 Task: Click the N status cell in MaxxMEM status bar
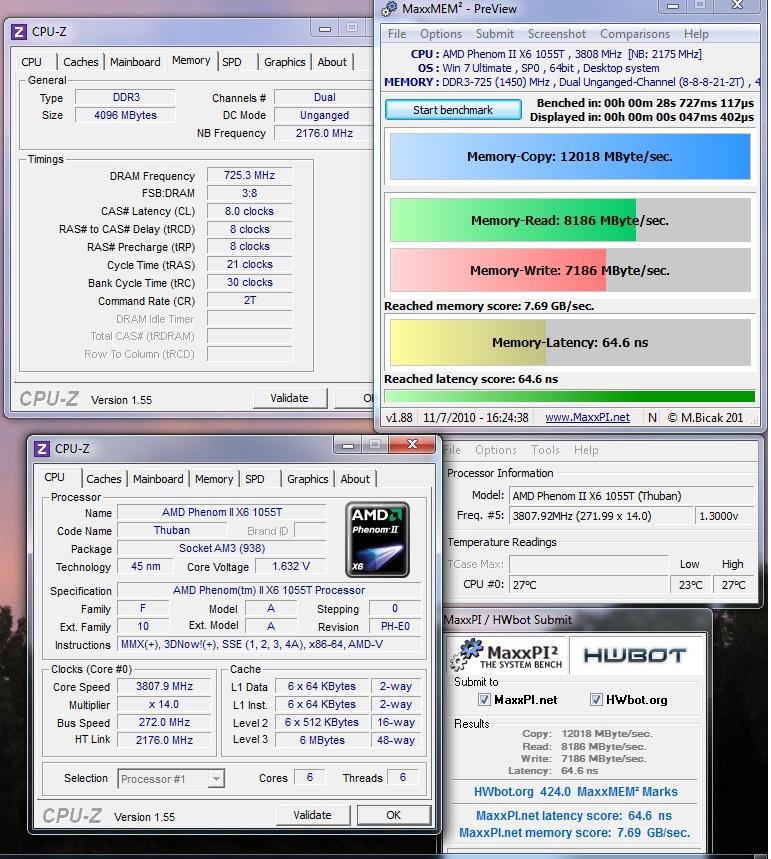(652, 417)
